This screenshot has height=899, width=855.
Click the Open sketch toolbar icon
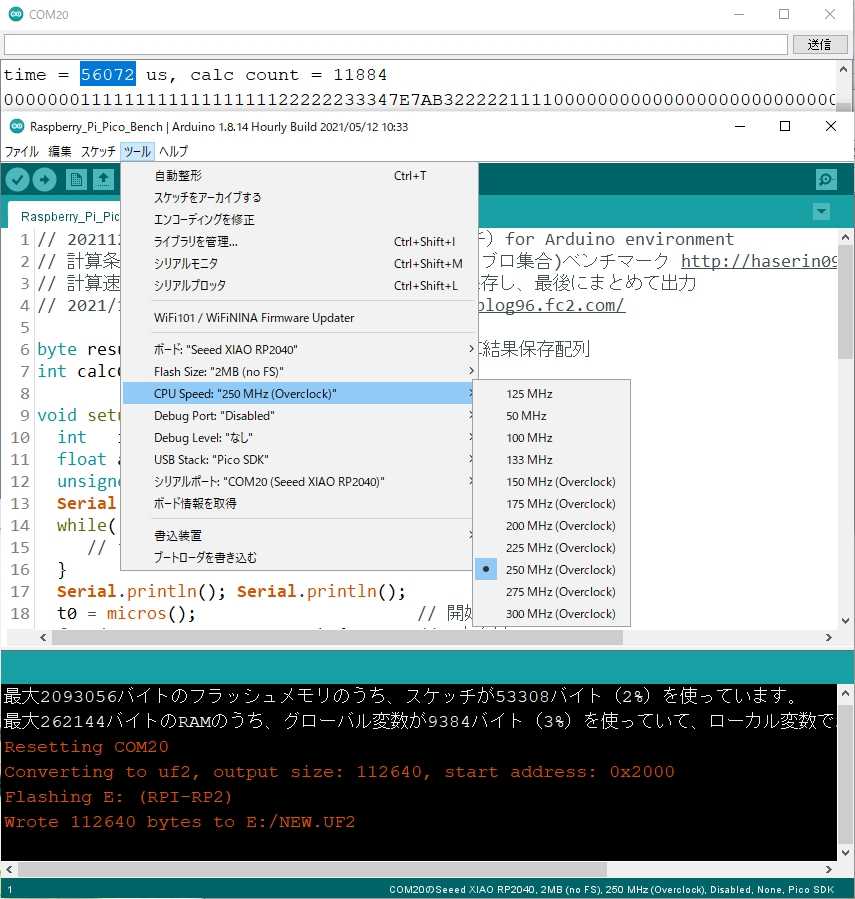click(103, 179)
